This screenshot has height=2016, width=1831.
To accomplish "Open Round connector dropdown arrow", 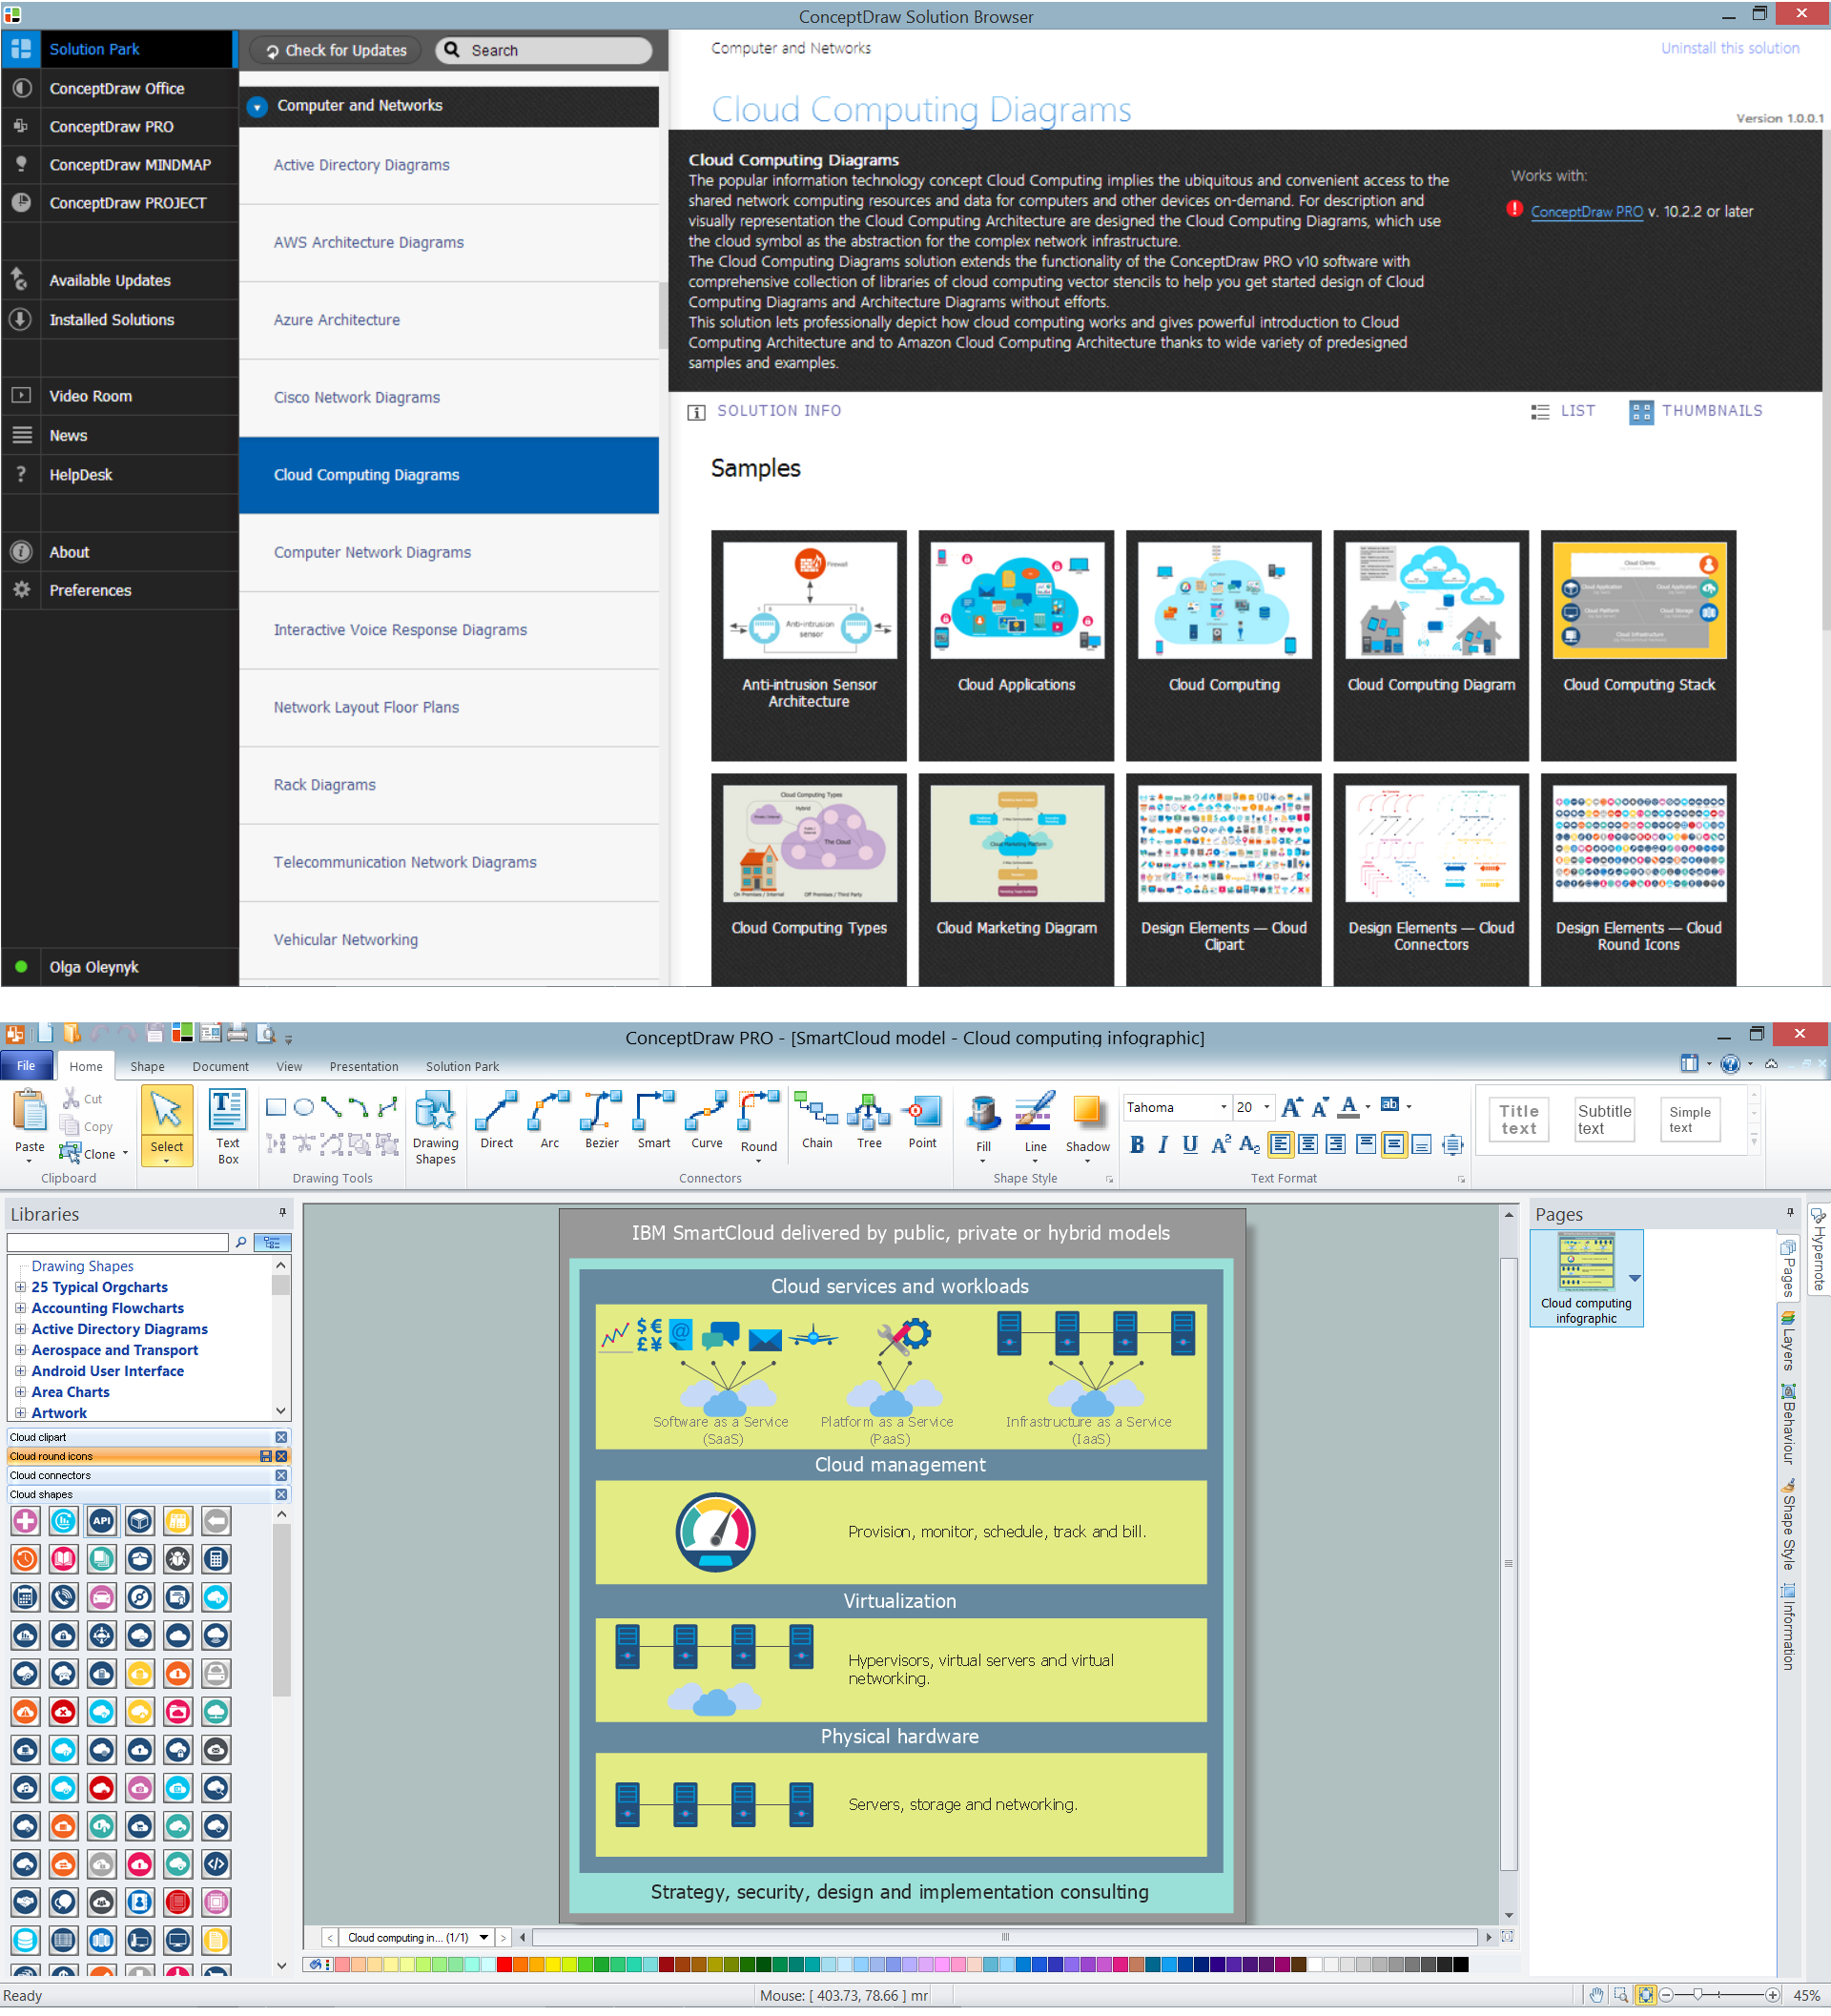I will (x=759, y=1160).
